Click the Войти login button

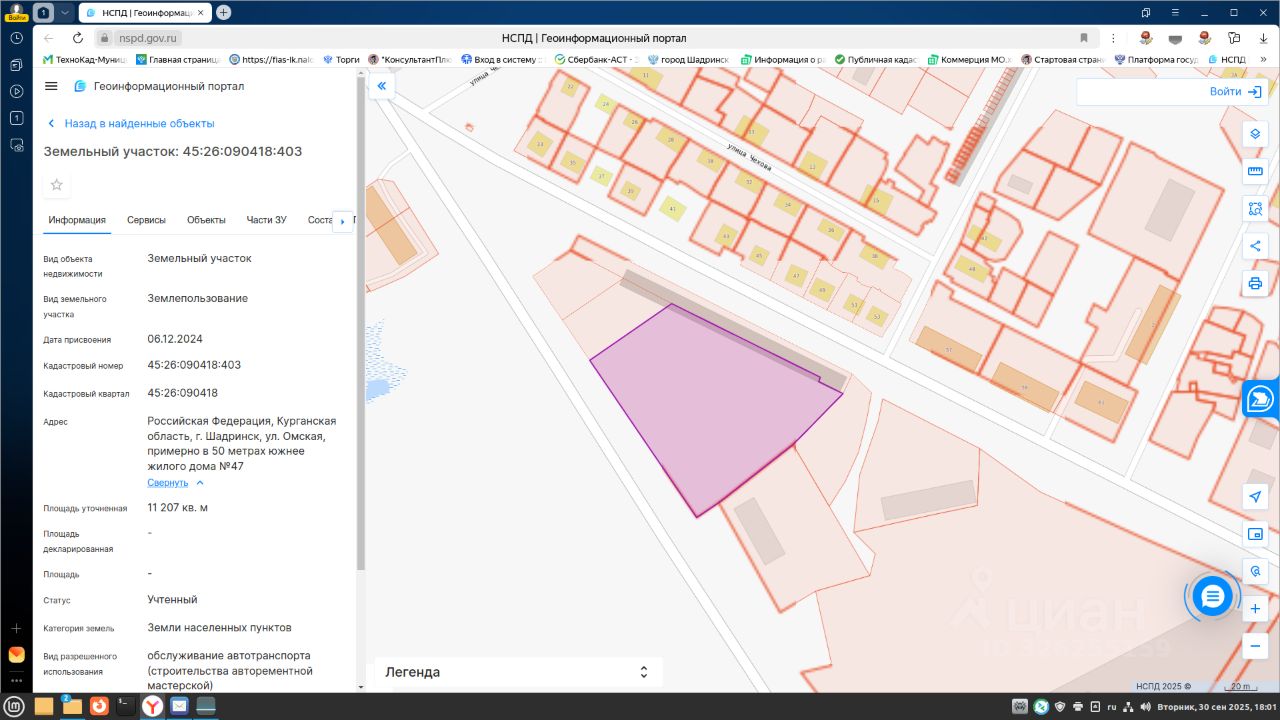click(1235, 91)
